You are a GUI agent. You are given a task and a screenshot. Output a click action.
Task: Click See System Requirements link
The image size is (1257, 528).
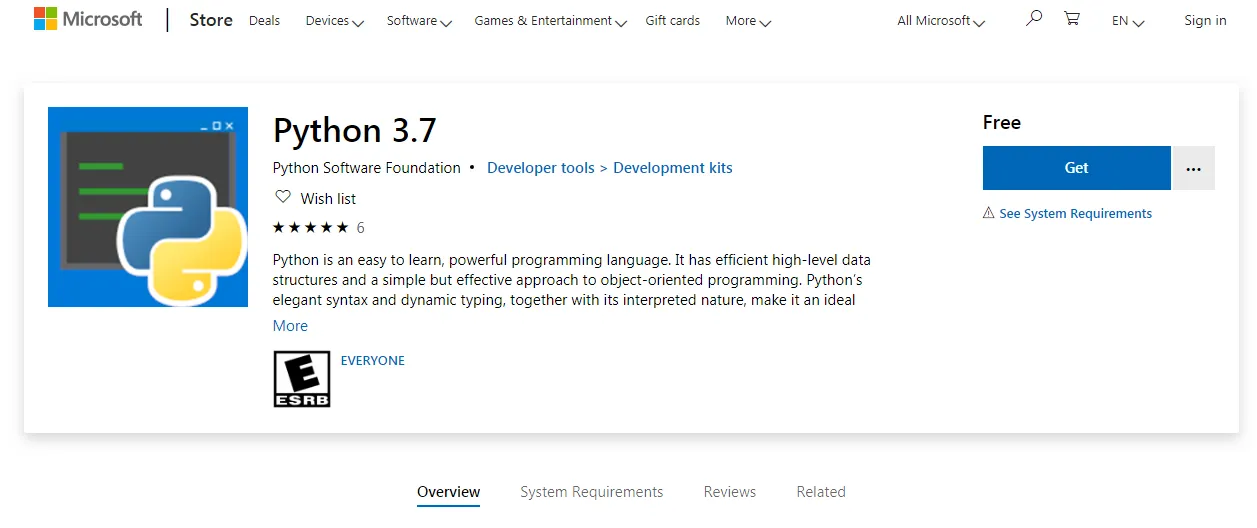click(1076, 213)
